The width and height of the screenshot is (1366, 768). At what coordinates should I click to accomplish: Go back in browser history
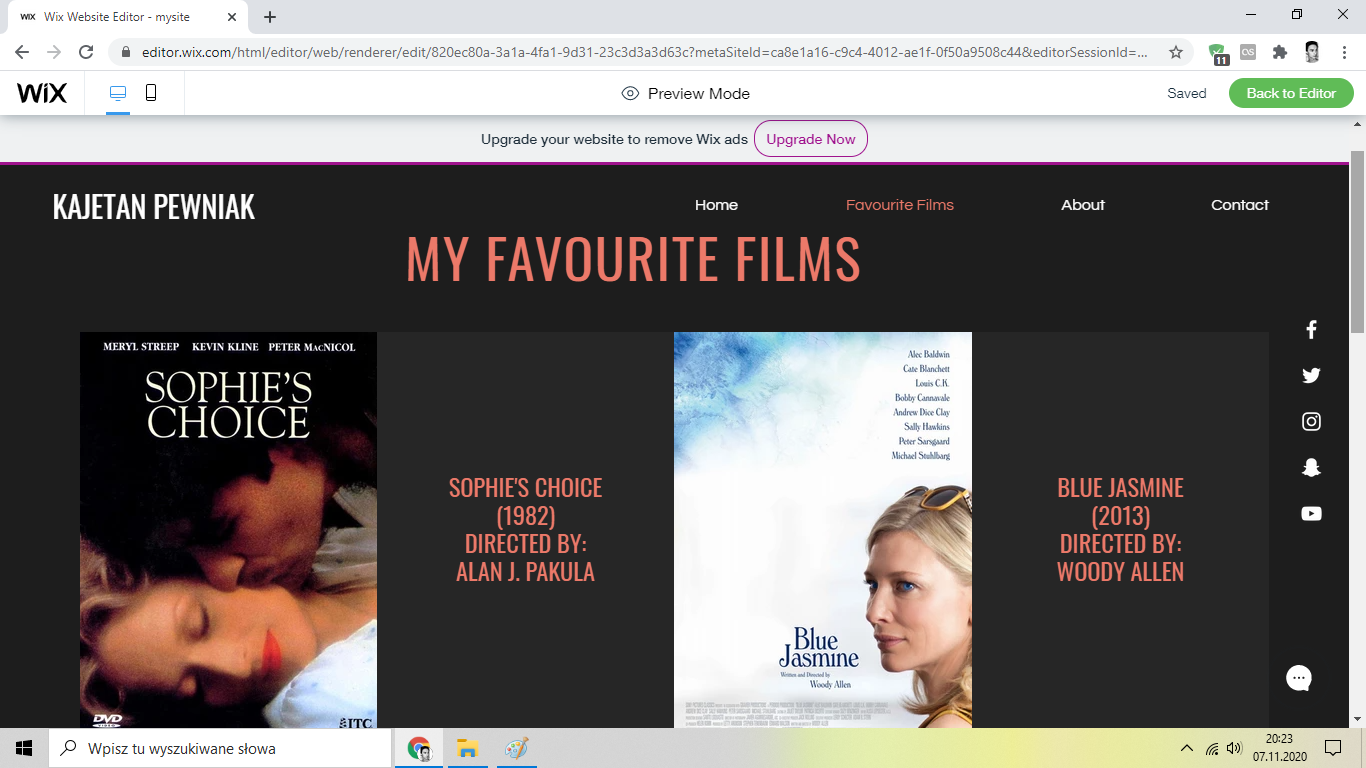pyautogui.click(x=22, y=52)
